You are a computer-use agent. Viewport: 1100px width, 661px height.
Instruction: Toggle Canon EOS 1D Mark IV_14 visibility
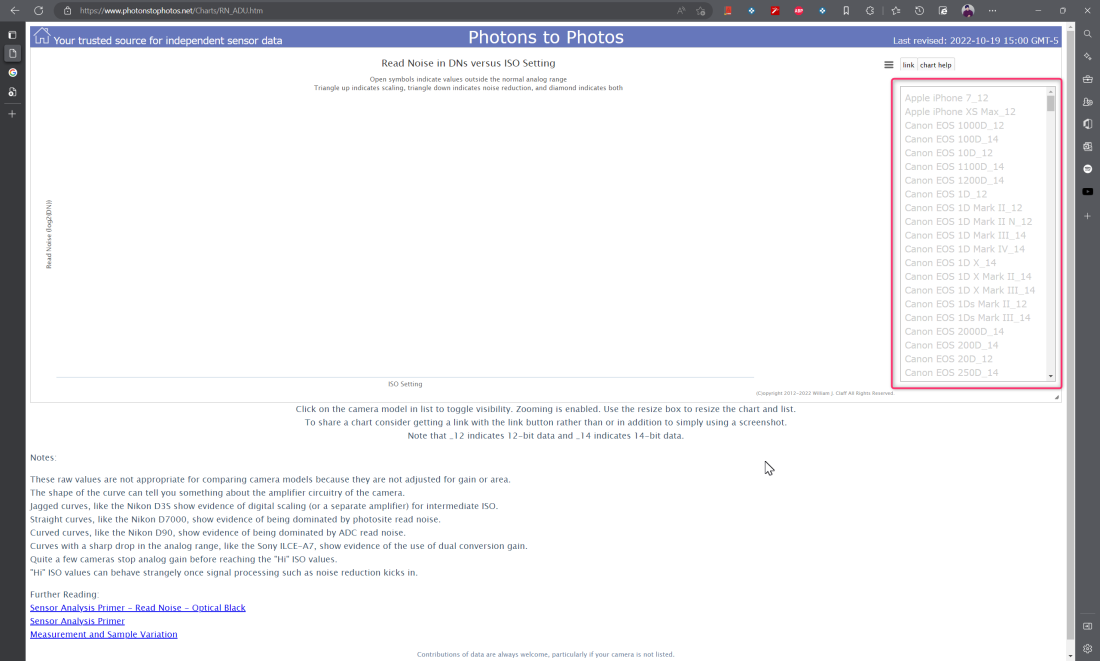pos(965,249)
